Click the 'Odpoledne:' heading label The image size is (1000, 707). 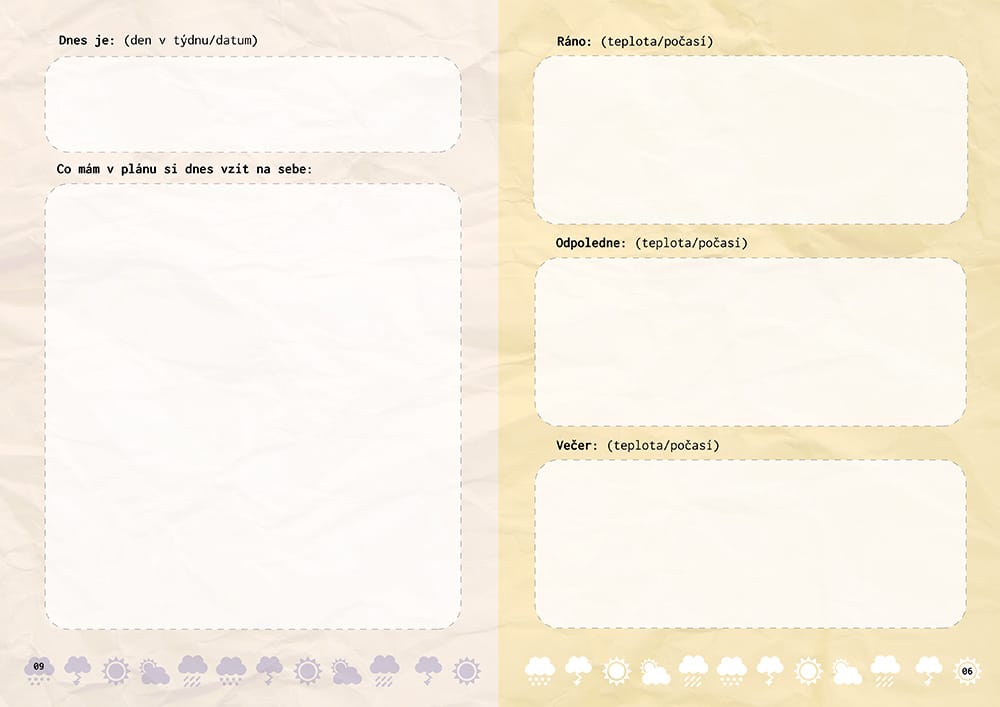click(x=591, y=243)
